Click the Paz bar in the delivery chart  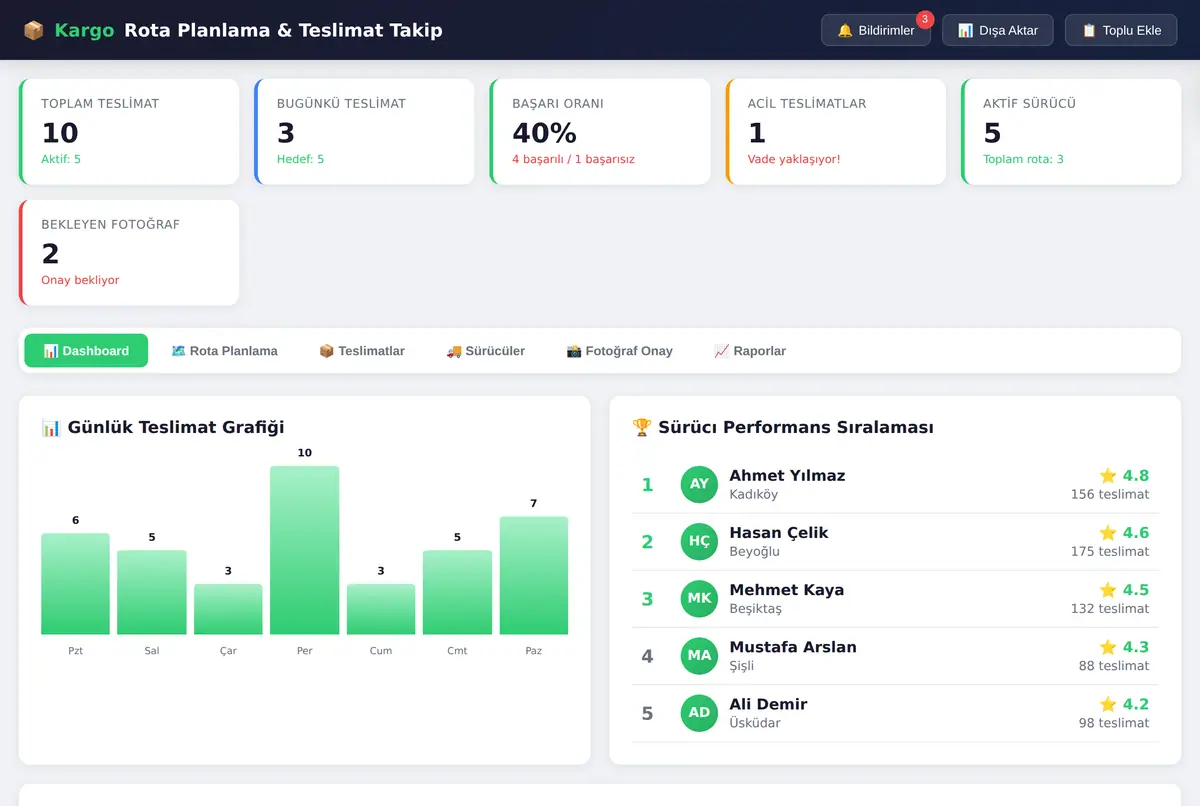point(534,575)
